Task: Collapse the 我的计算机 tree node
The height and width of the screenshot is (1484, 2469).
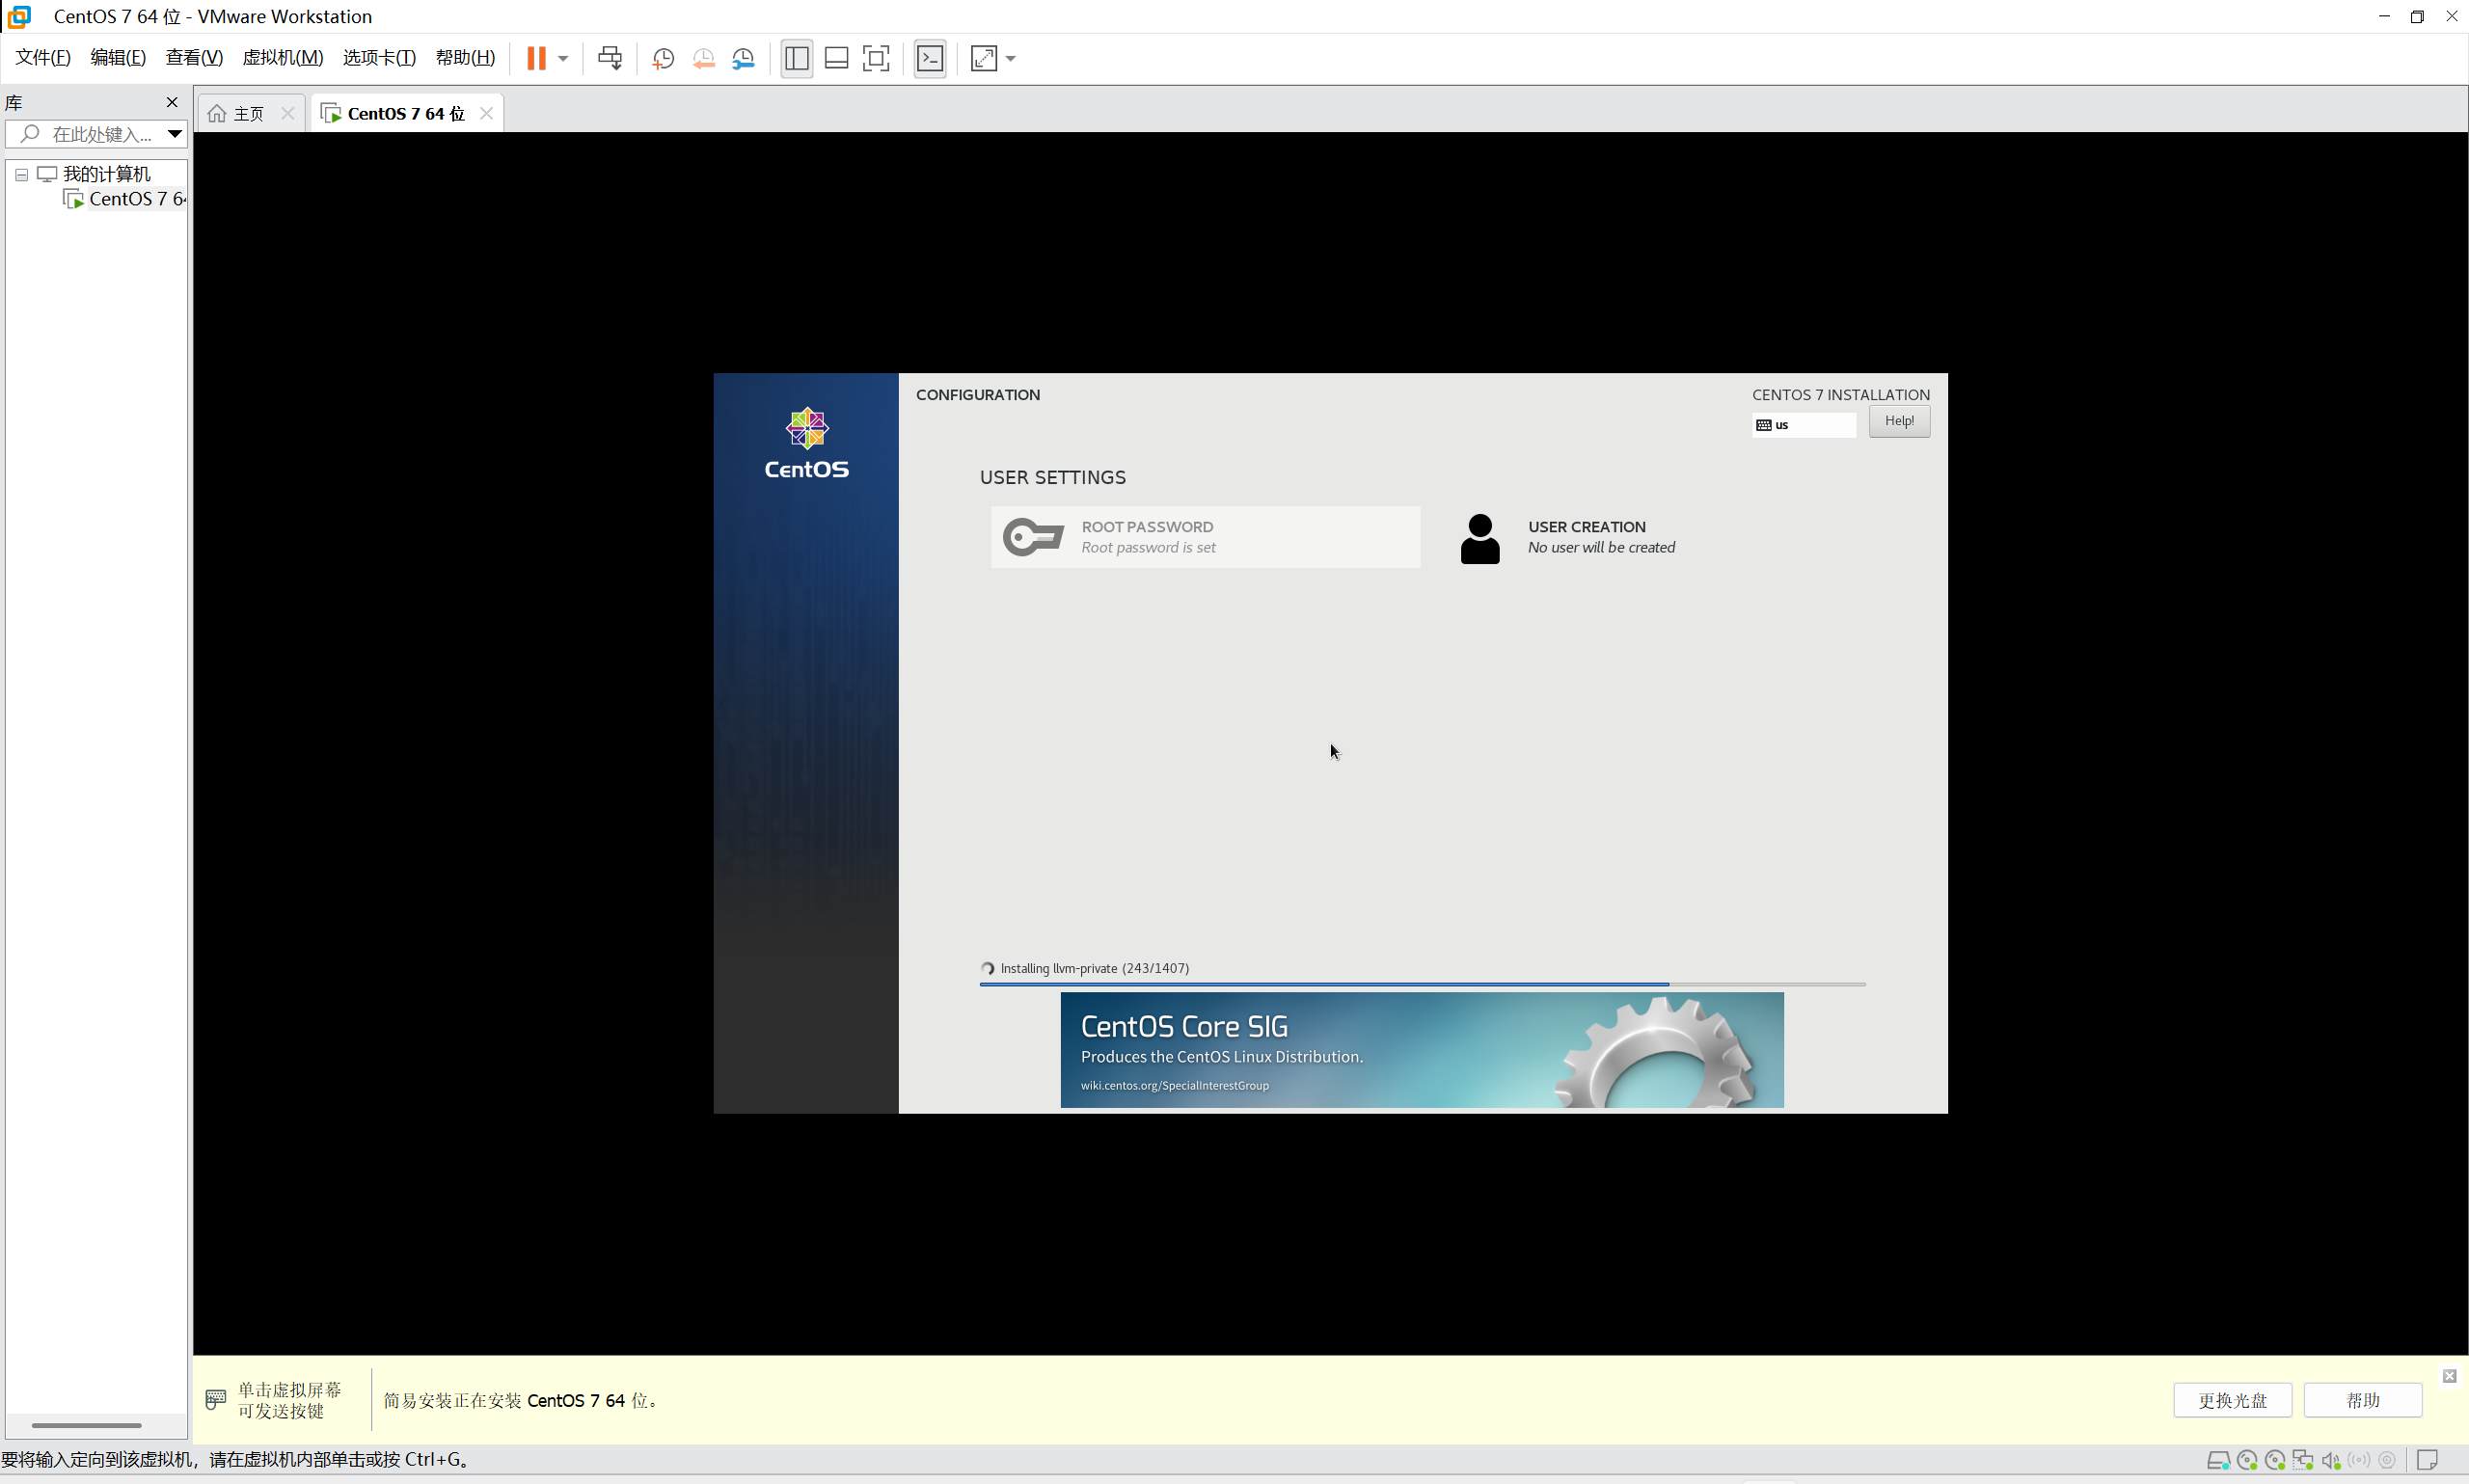Action: click(21, 174)
